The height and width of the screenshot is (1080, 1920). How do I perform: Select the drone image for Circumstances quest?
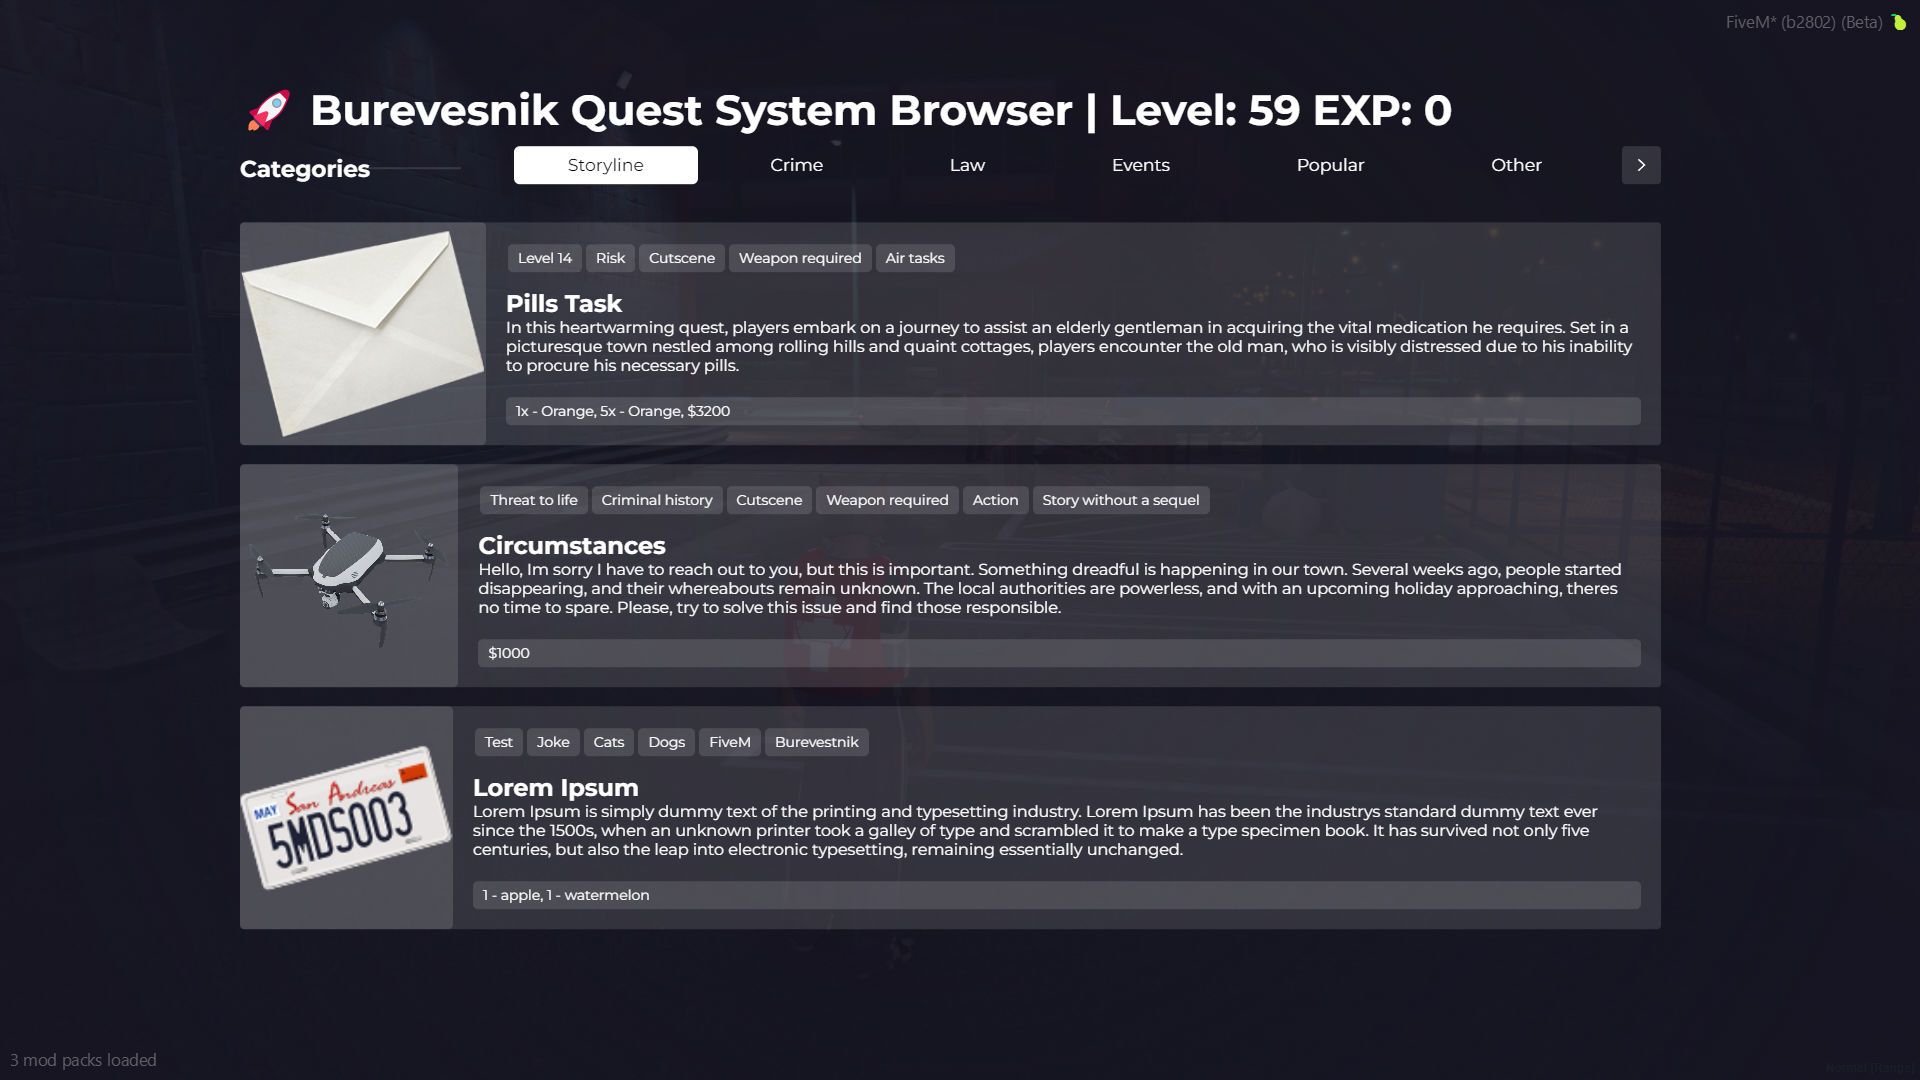[348, 576]
